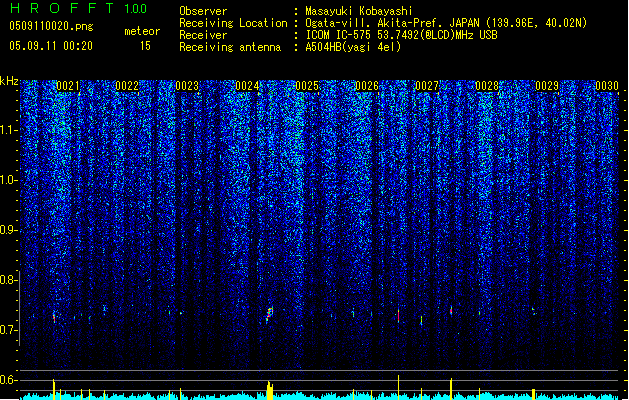This screenshot has width=629, height=400.
Task: Click the 0.9 frequency axis label
Action: 8,230
